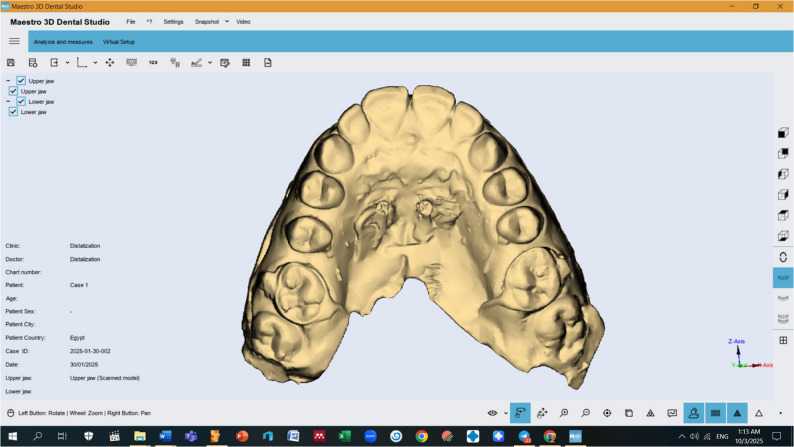This screenshot has width=794, height=447.
Task: Click the center target view icon
Action: (607, 413)
